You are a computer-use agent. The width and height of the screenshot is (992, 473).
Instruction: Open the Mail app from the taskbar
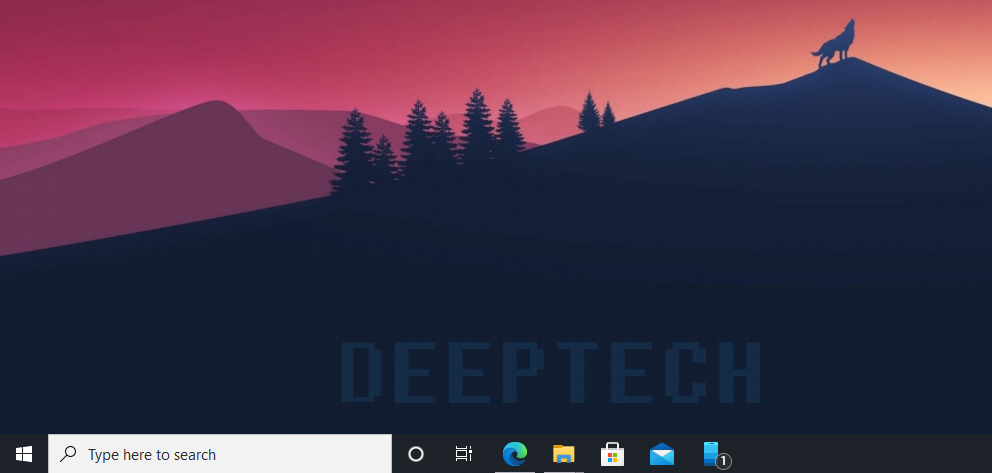(662, 454)
